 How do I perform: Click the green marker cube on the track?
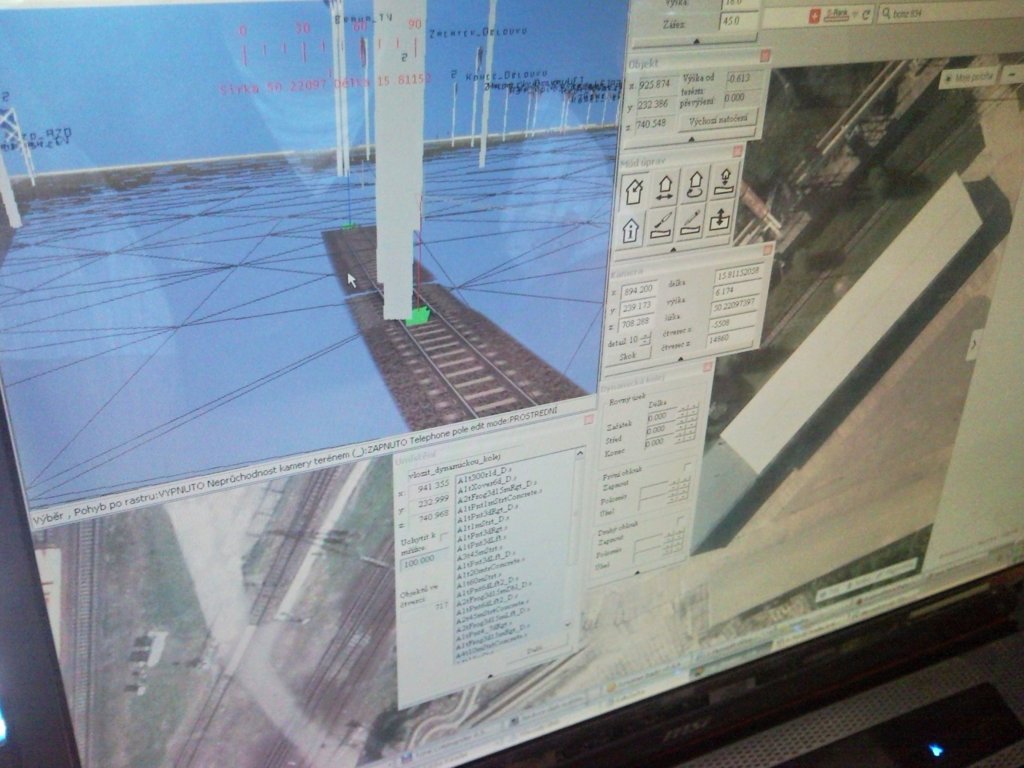click(x=417, y=317)
